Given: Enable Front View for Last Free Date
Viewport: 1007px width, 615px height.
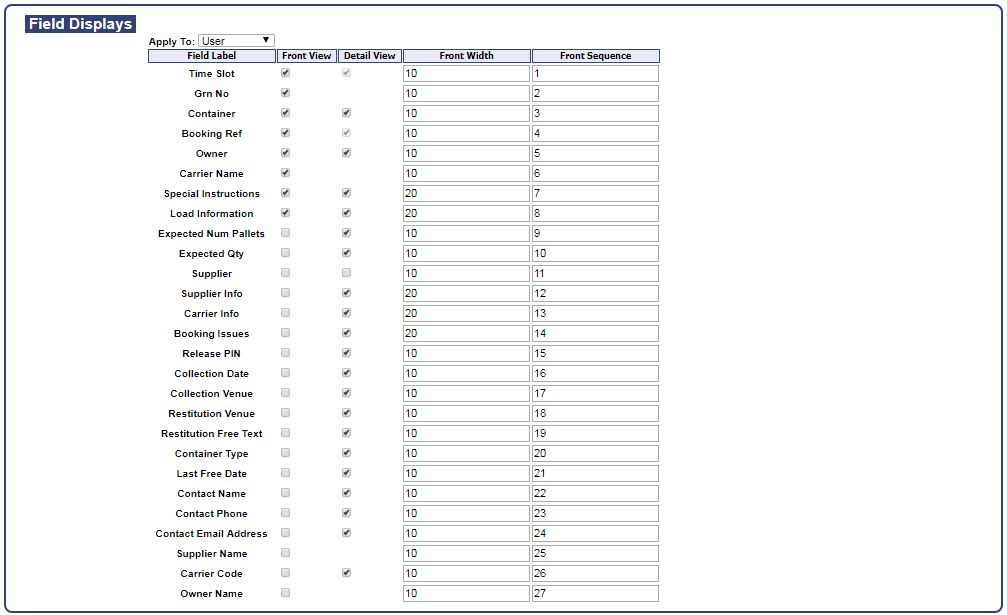Looking at the screenshot, I should pyautogui.click(x=285, y=472).
